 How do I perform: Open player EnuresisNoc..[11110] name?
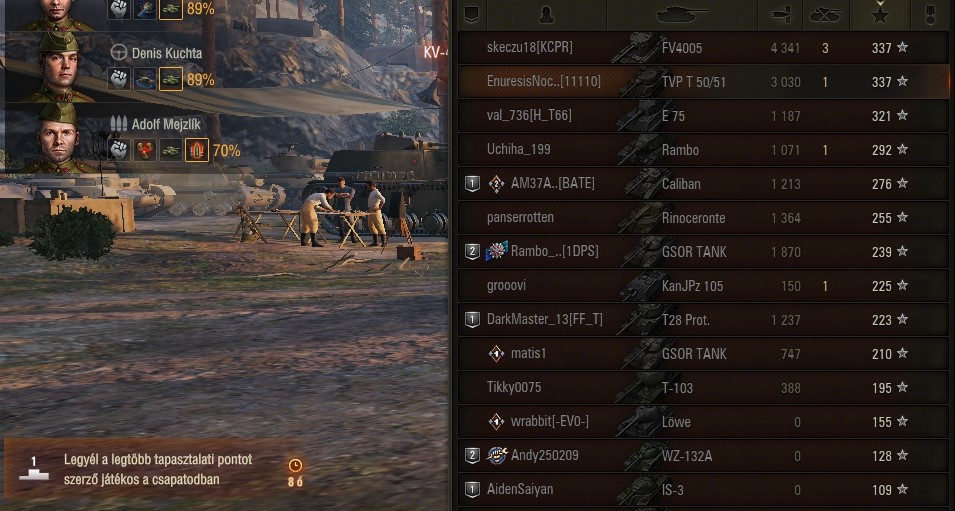pos(543,82)
